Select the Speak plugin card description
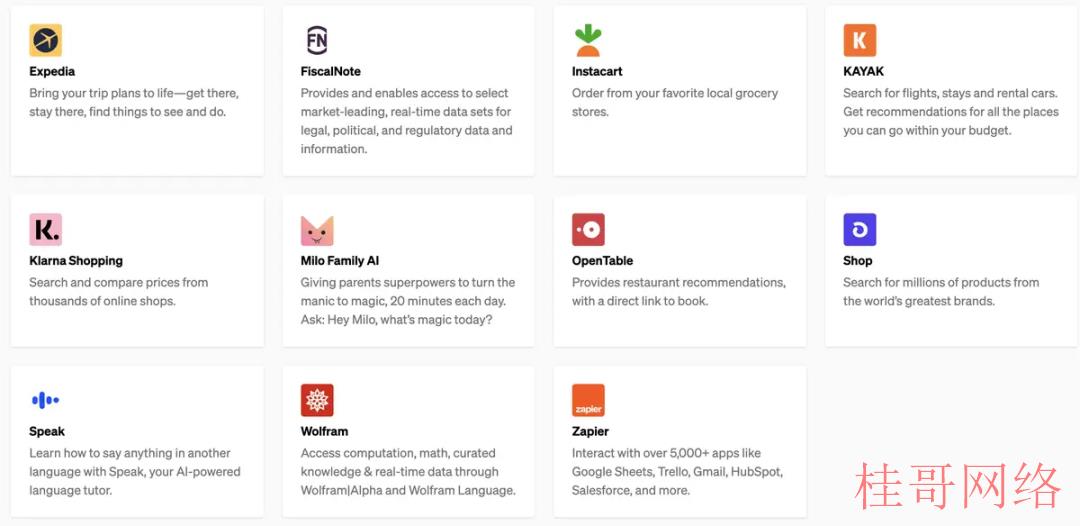Viewport: 1080px width, 526px height. 135,472
